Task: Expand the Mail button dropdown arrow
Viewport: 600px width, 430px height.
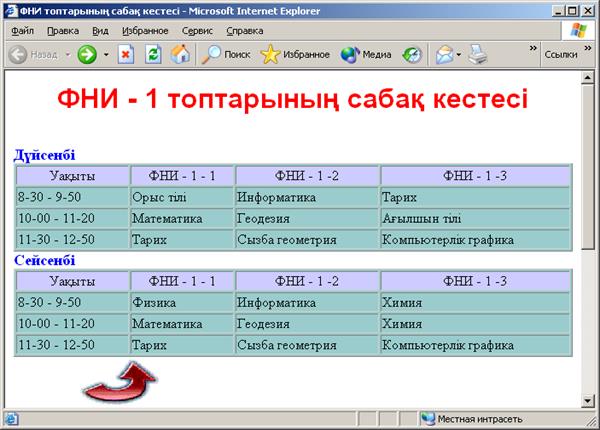Action: point(459,55)
